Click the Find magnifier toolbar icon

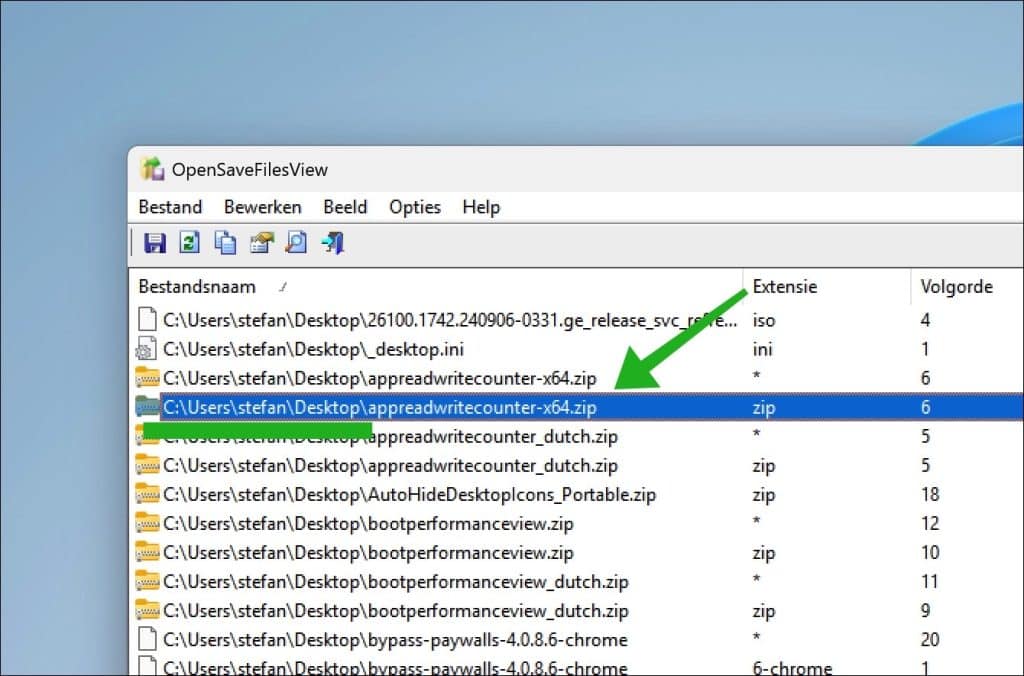click(x=296, y=242)
